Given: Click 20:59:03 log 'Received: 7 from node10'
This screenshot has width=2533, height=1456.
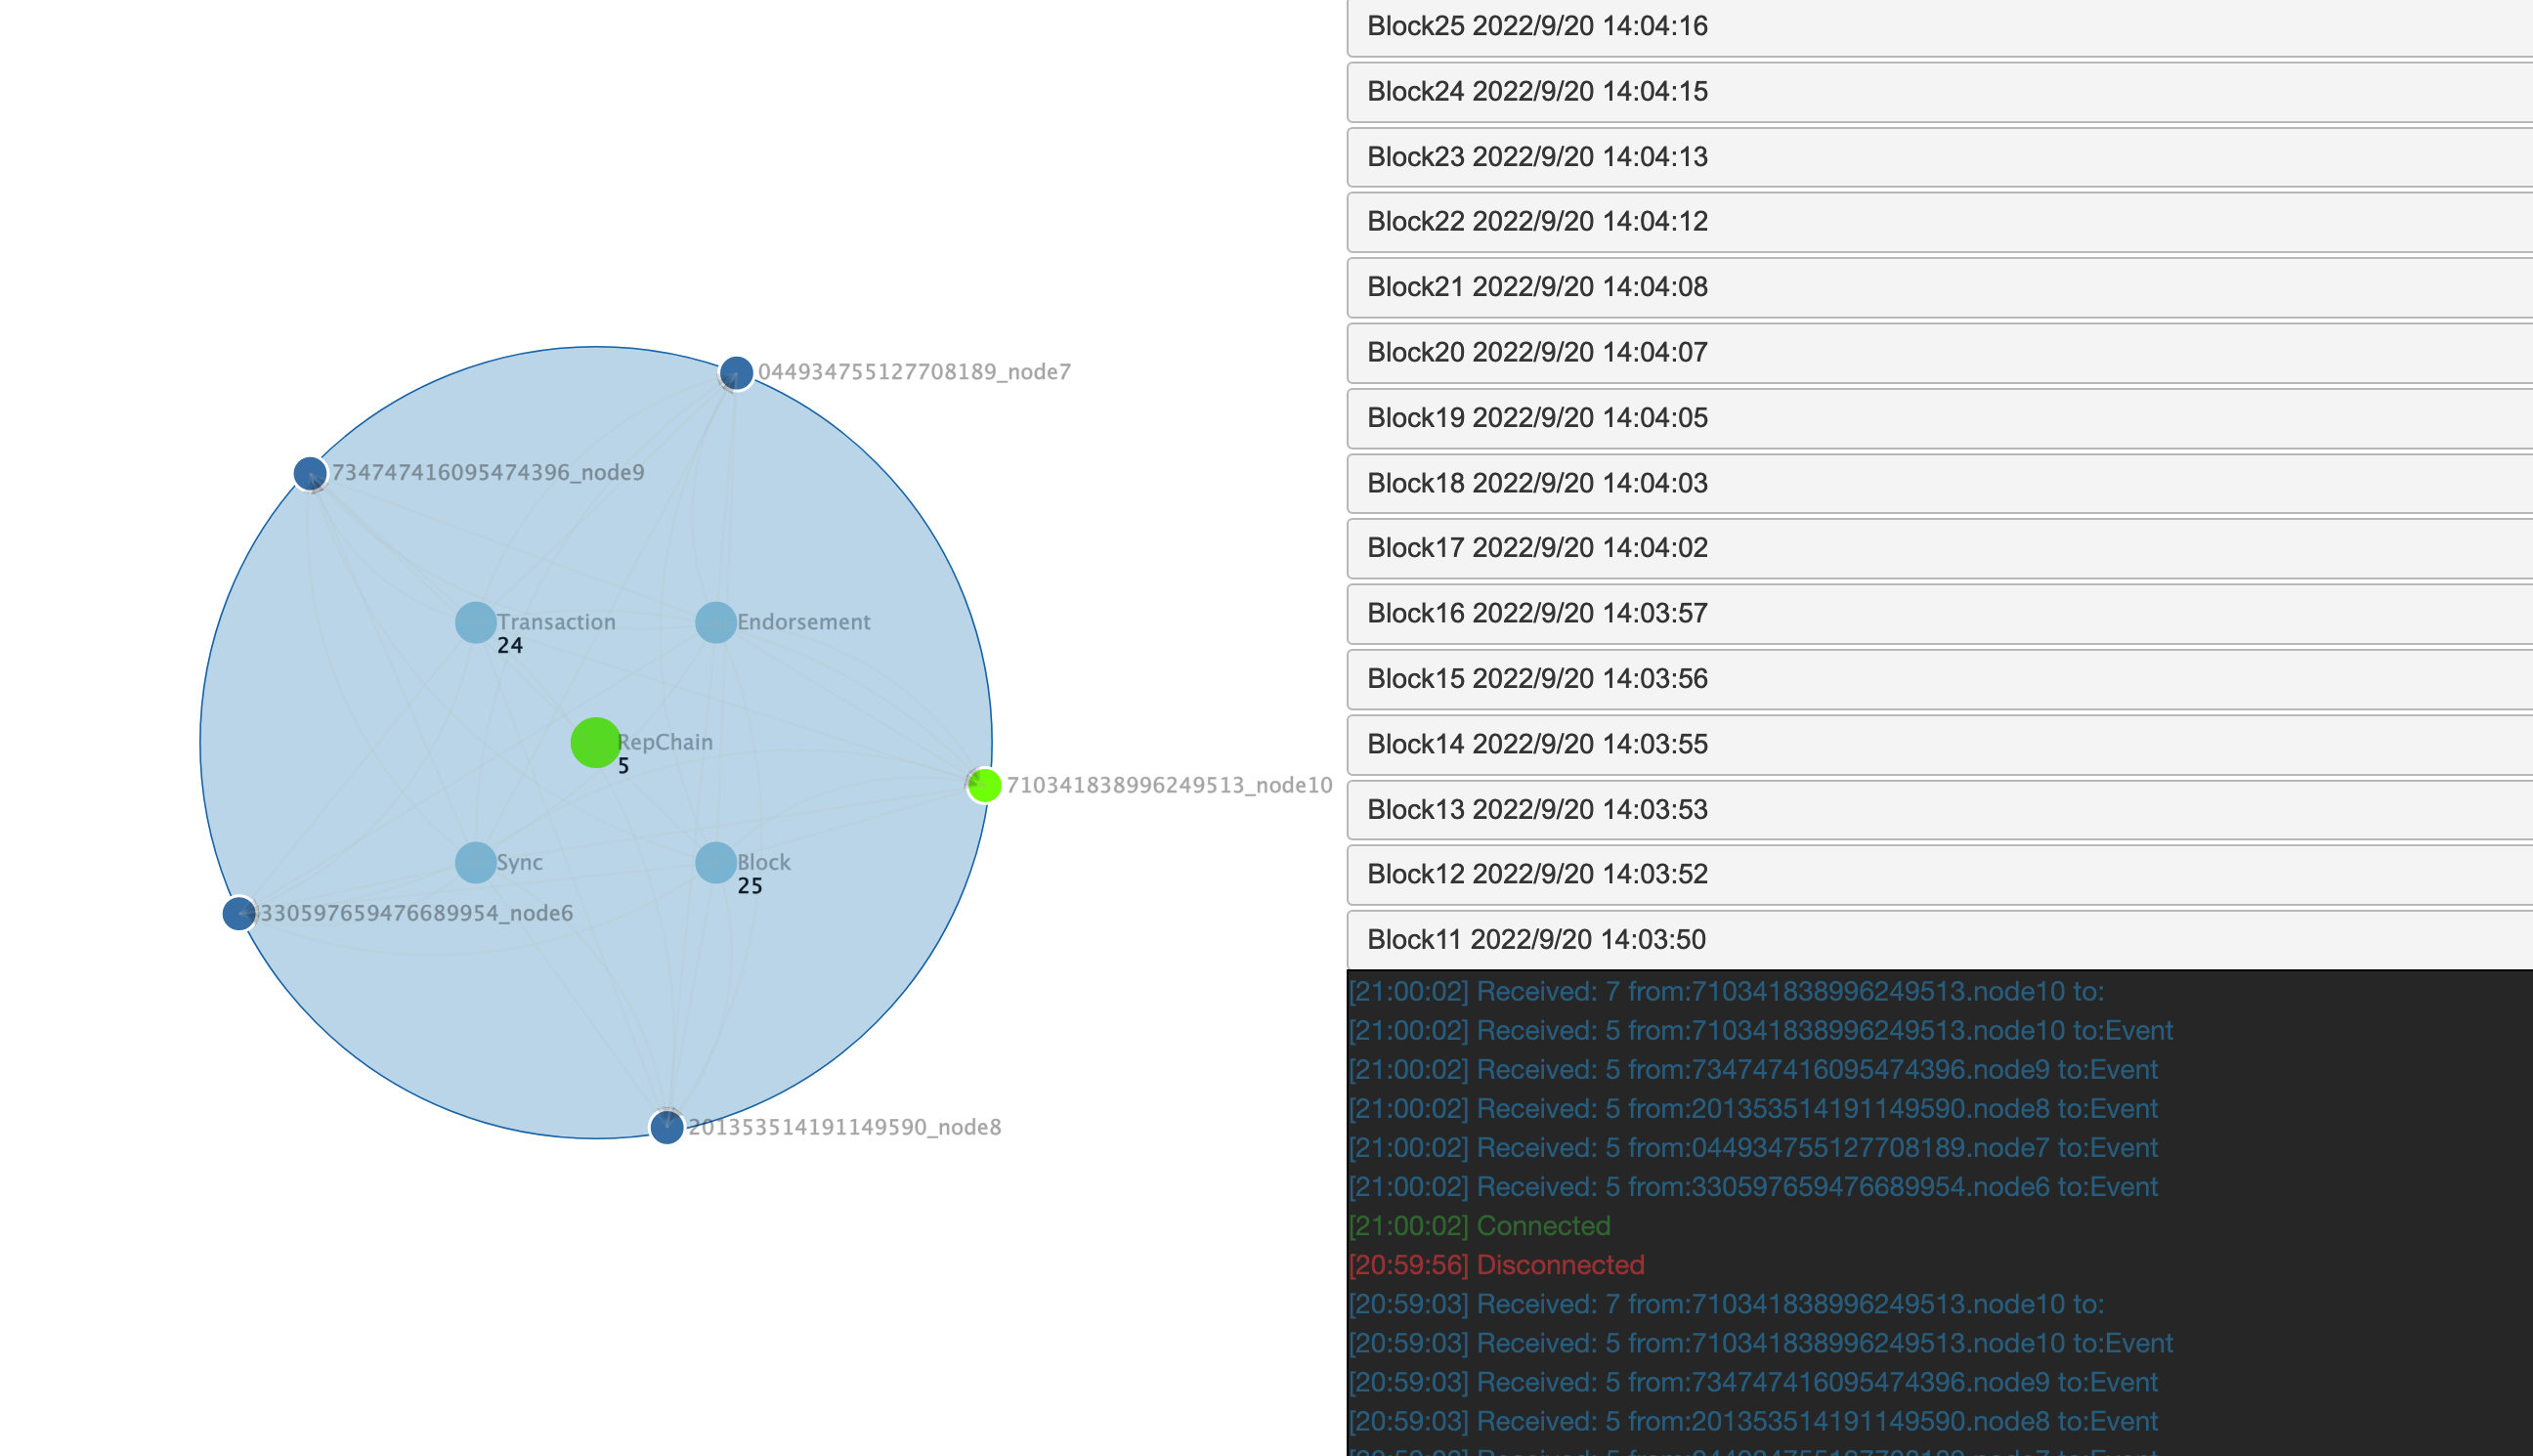Looking at the screenshot, I should tap(1726, 1304).
